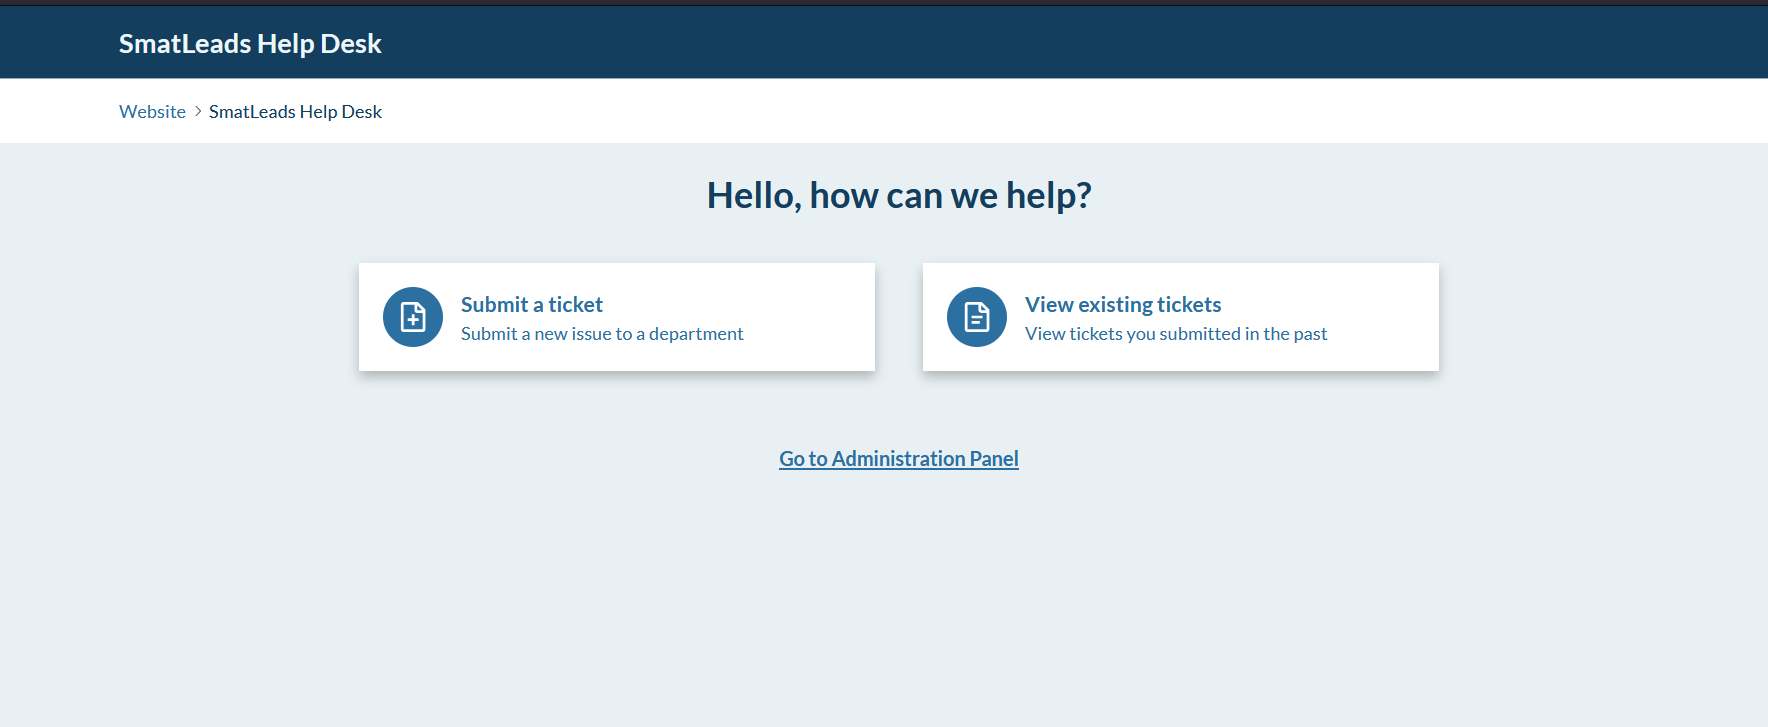Open the Website breadcrumb link

pyautogui.click(x=152, y=112)
